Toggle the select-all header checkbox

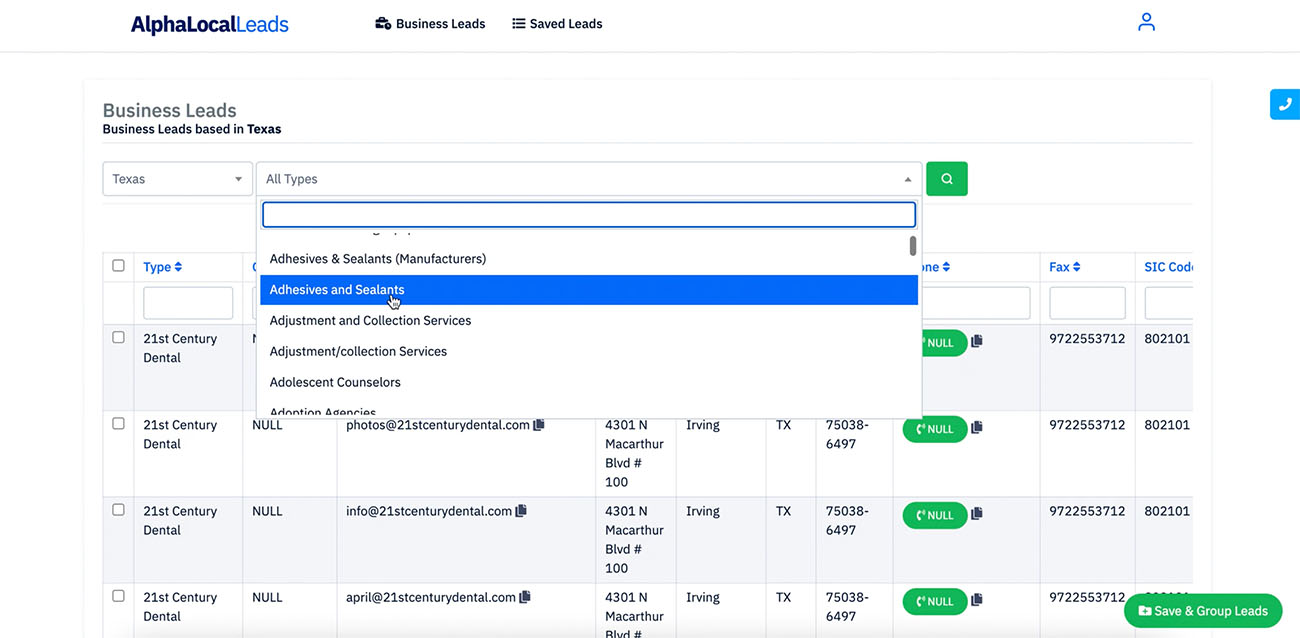pyautogui.click(x=118, y=266)
